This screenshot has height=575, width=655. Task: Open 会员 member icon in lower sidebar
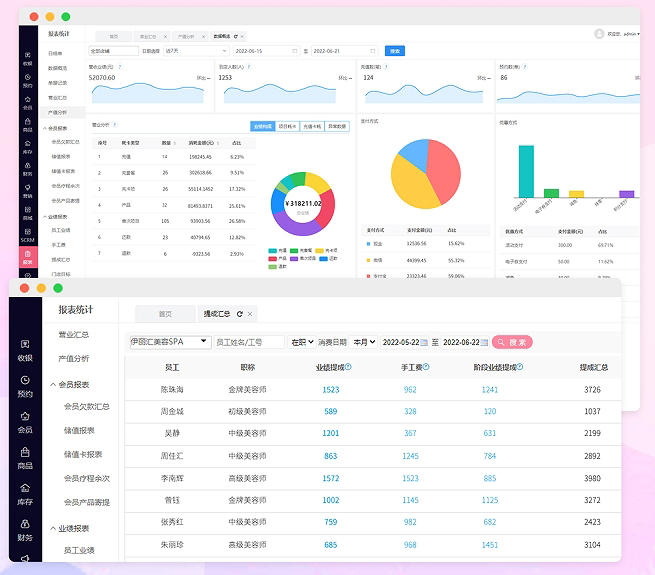tap(25, 422)
